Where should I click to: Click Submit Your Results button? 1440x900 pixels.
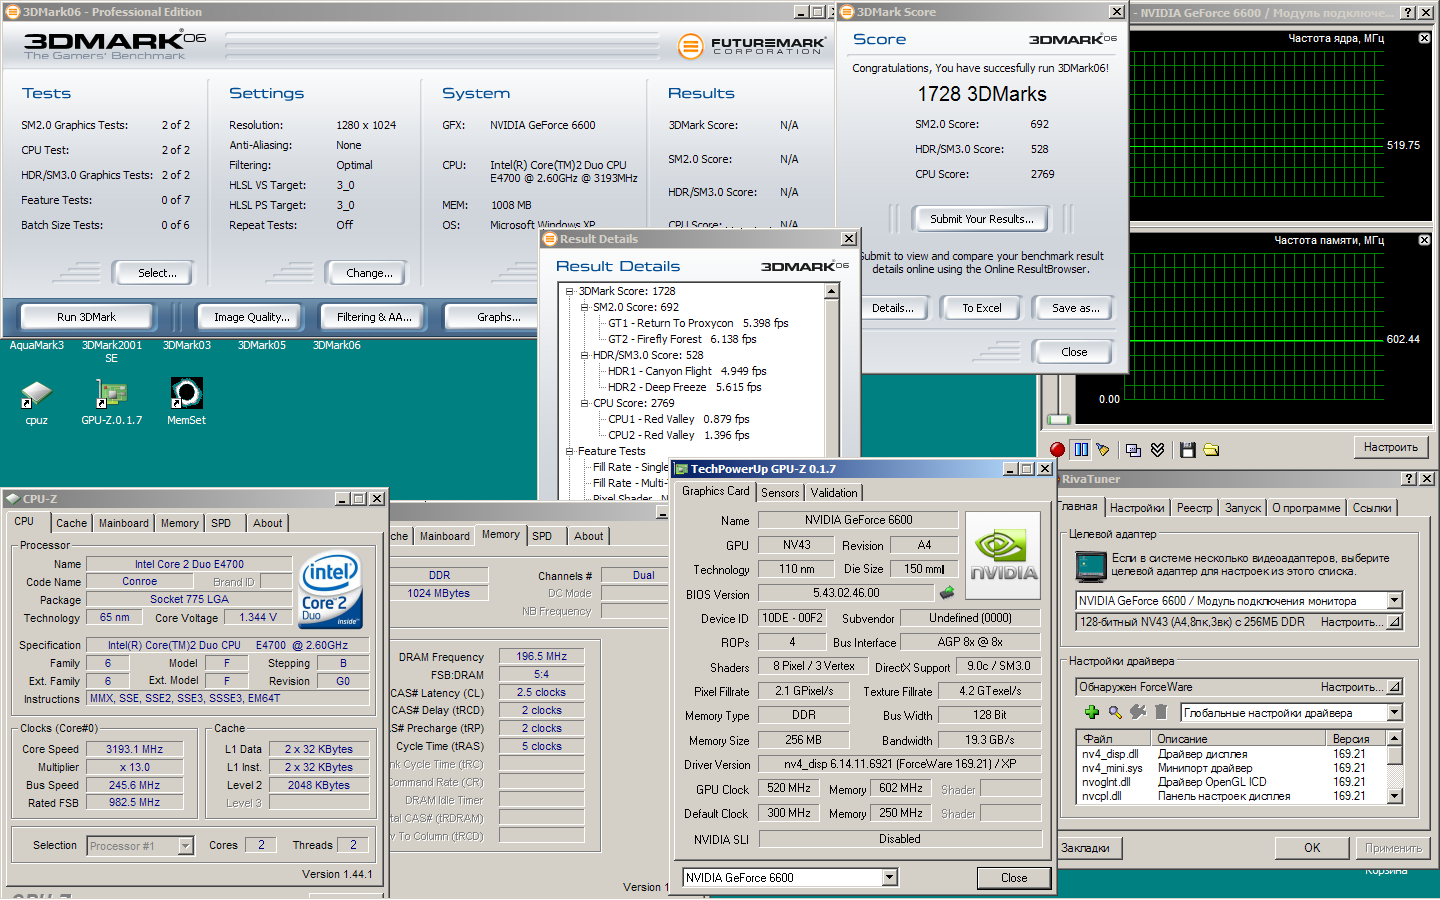pyautogui.click(x=981, y=219)
